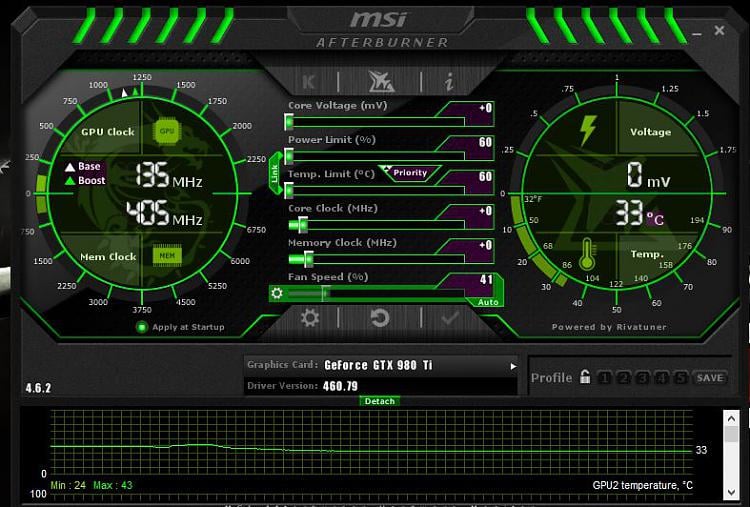Viewport: 750px width, 507px height.
Task: Open settings gear below sliders
Action: click(x=309, y=318)
